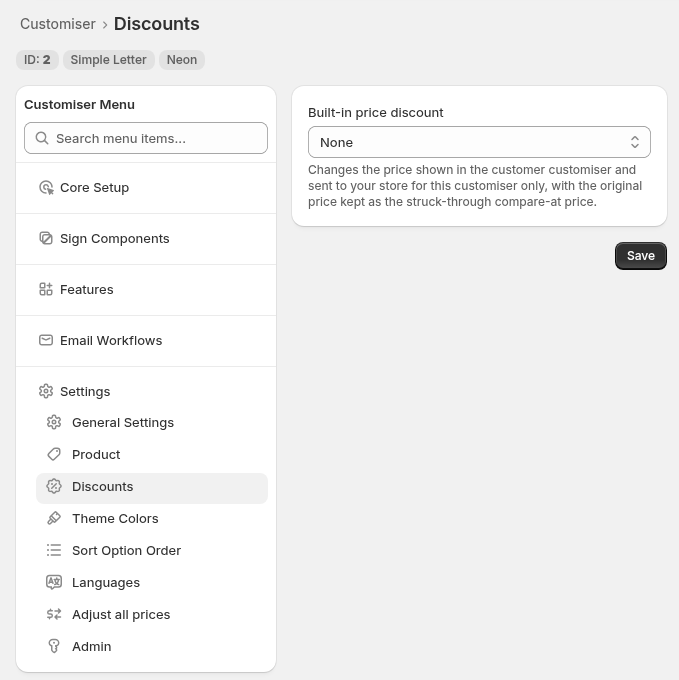Click the Product tag icon
The image size is (679, 680).
[54, 454]
